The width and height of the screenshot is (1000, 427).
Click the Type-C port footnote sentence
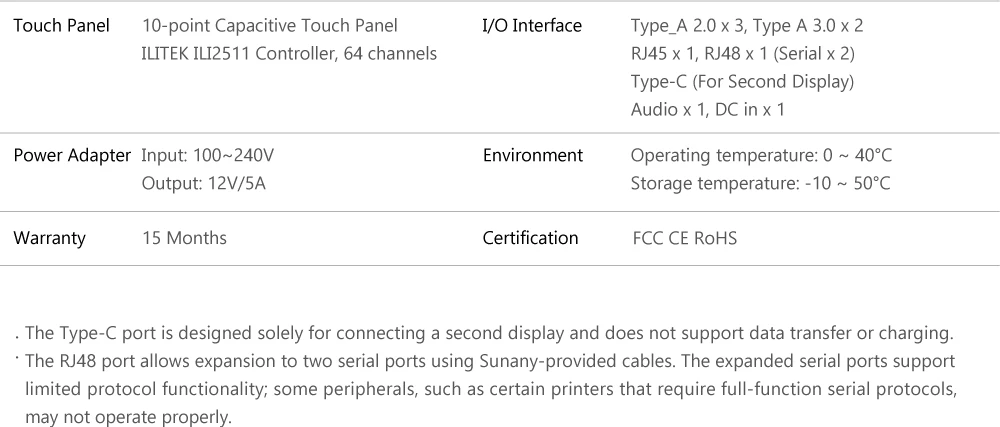pos(489,333)
